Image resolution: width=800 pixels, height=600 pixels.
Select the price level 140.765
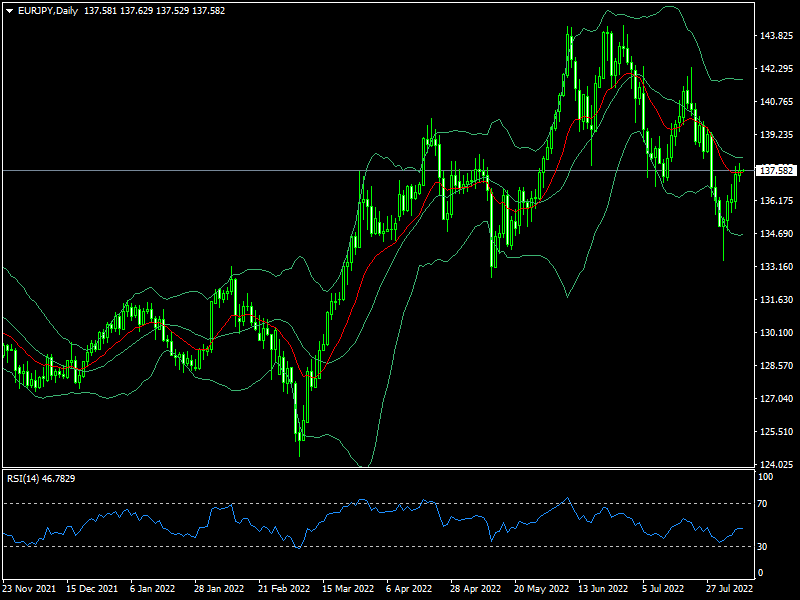776,102
